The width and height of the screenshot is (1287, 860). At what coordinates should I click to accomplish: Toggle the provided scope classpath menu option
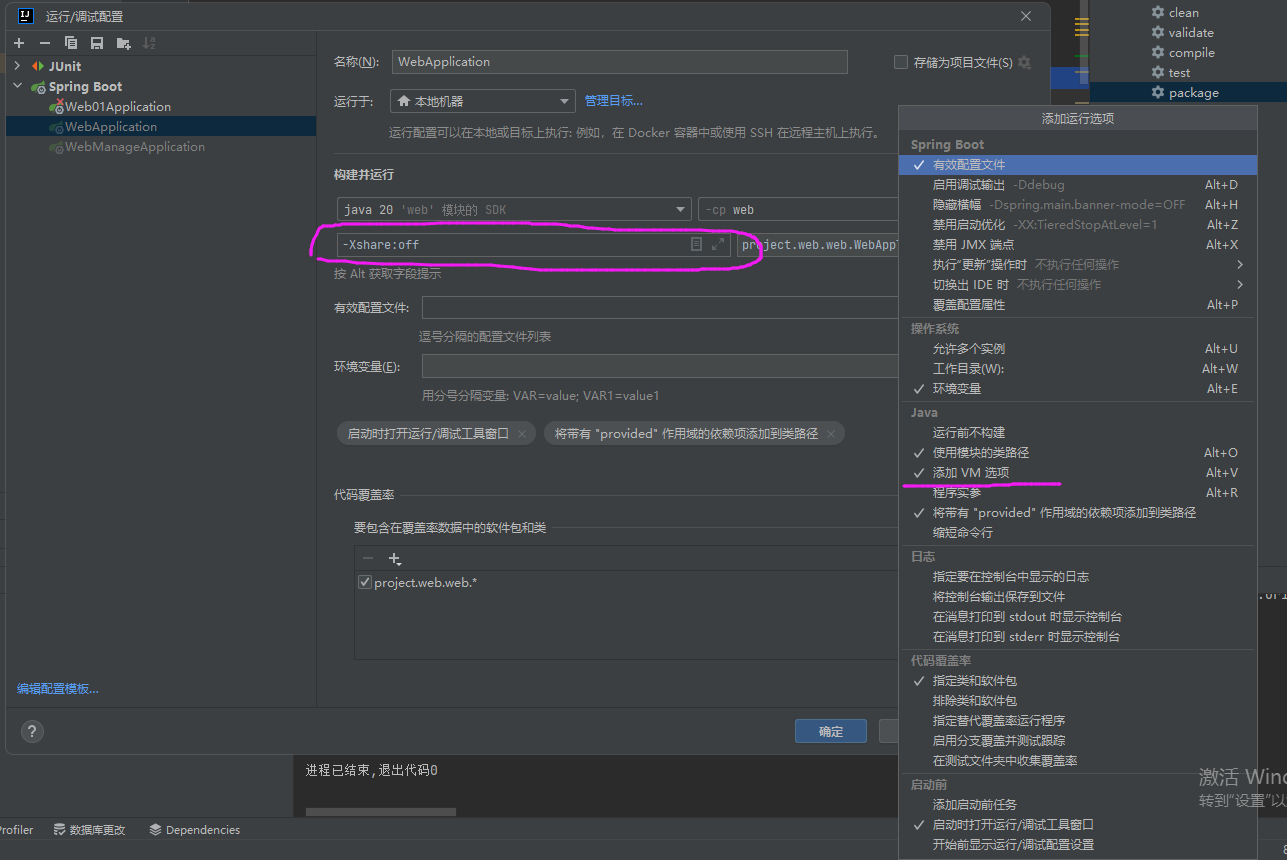(x=1078, y=513)
